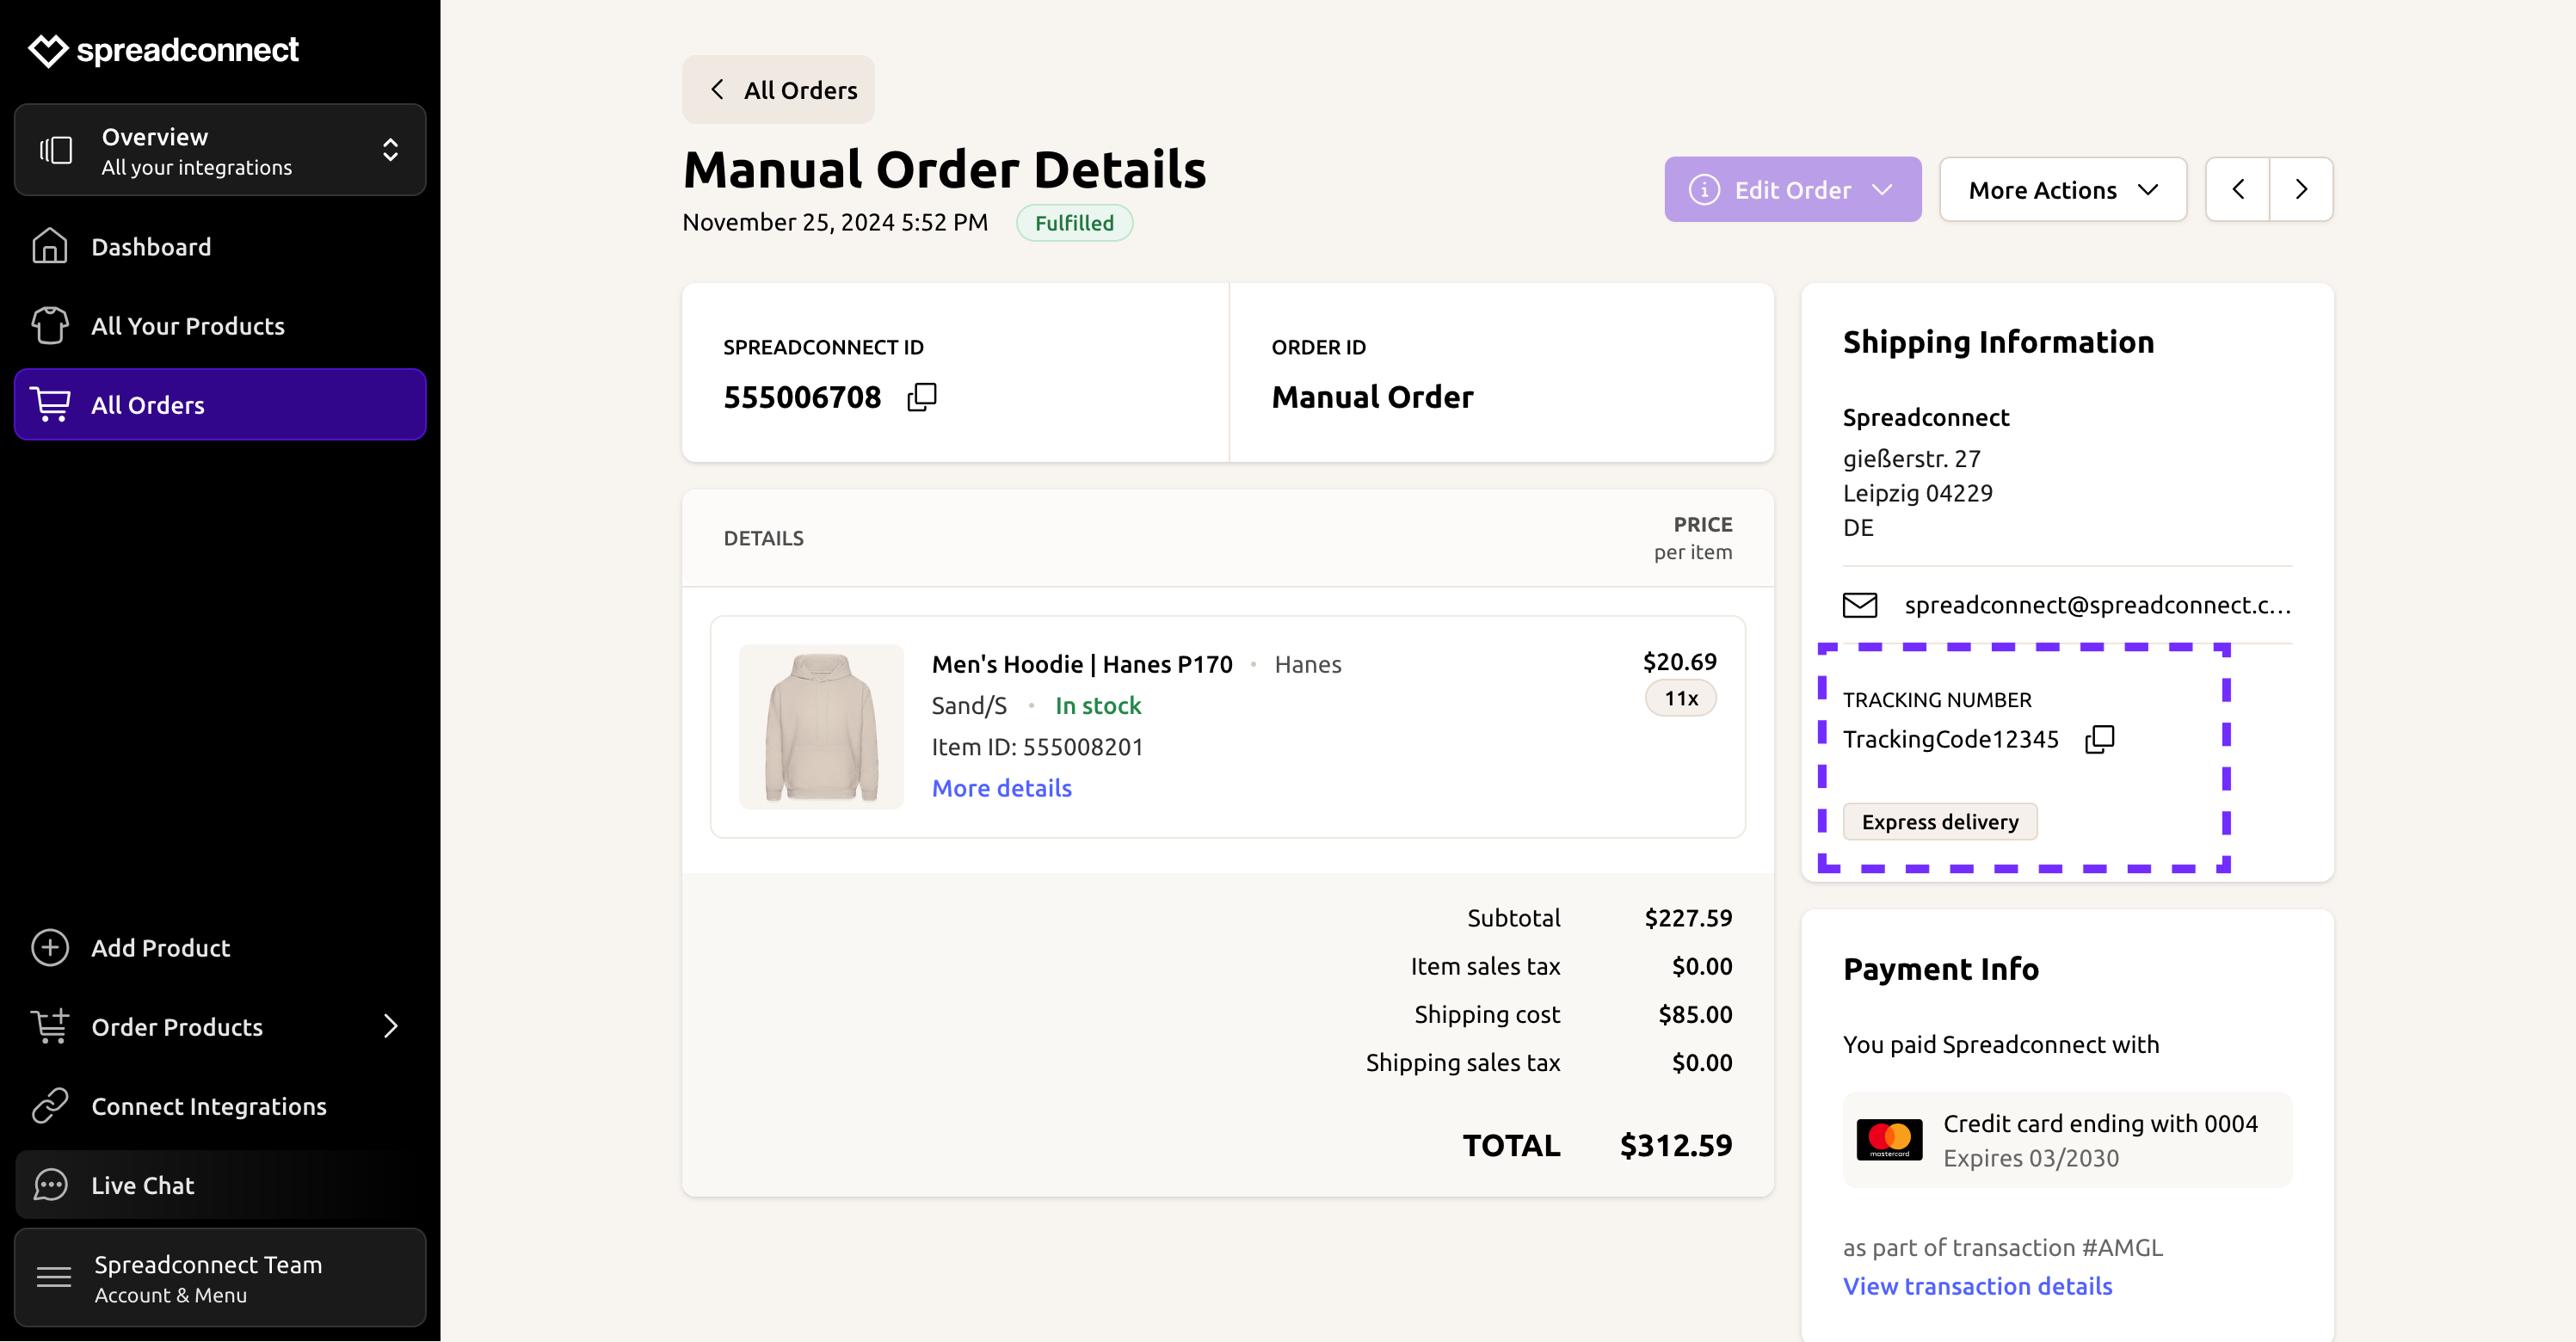This screenshot has height=1342, width=2576.
Task: Click the hamburger Account & Menu icon
Action: pyautogui.click(x=54, y=1277)
